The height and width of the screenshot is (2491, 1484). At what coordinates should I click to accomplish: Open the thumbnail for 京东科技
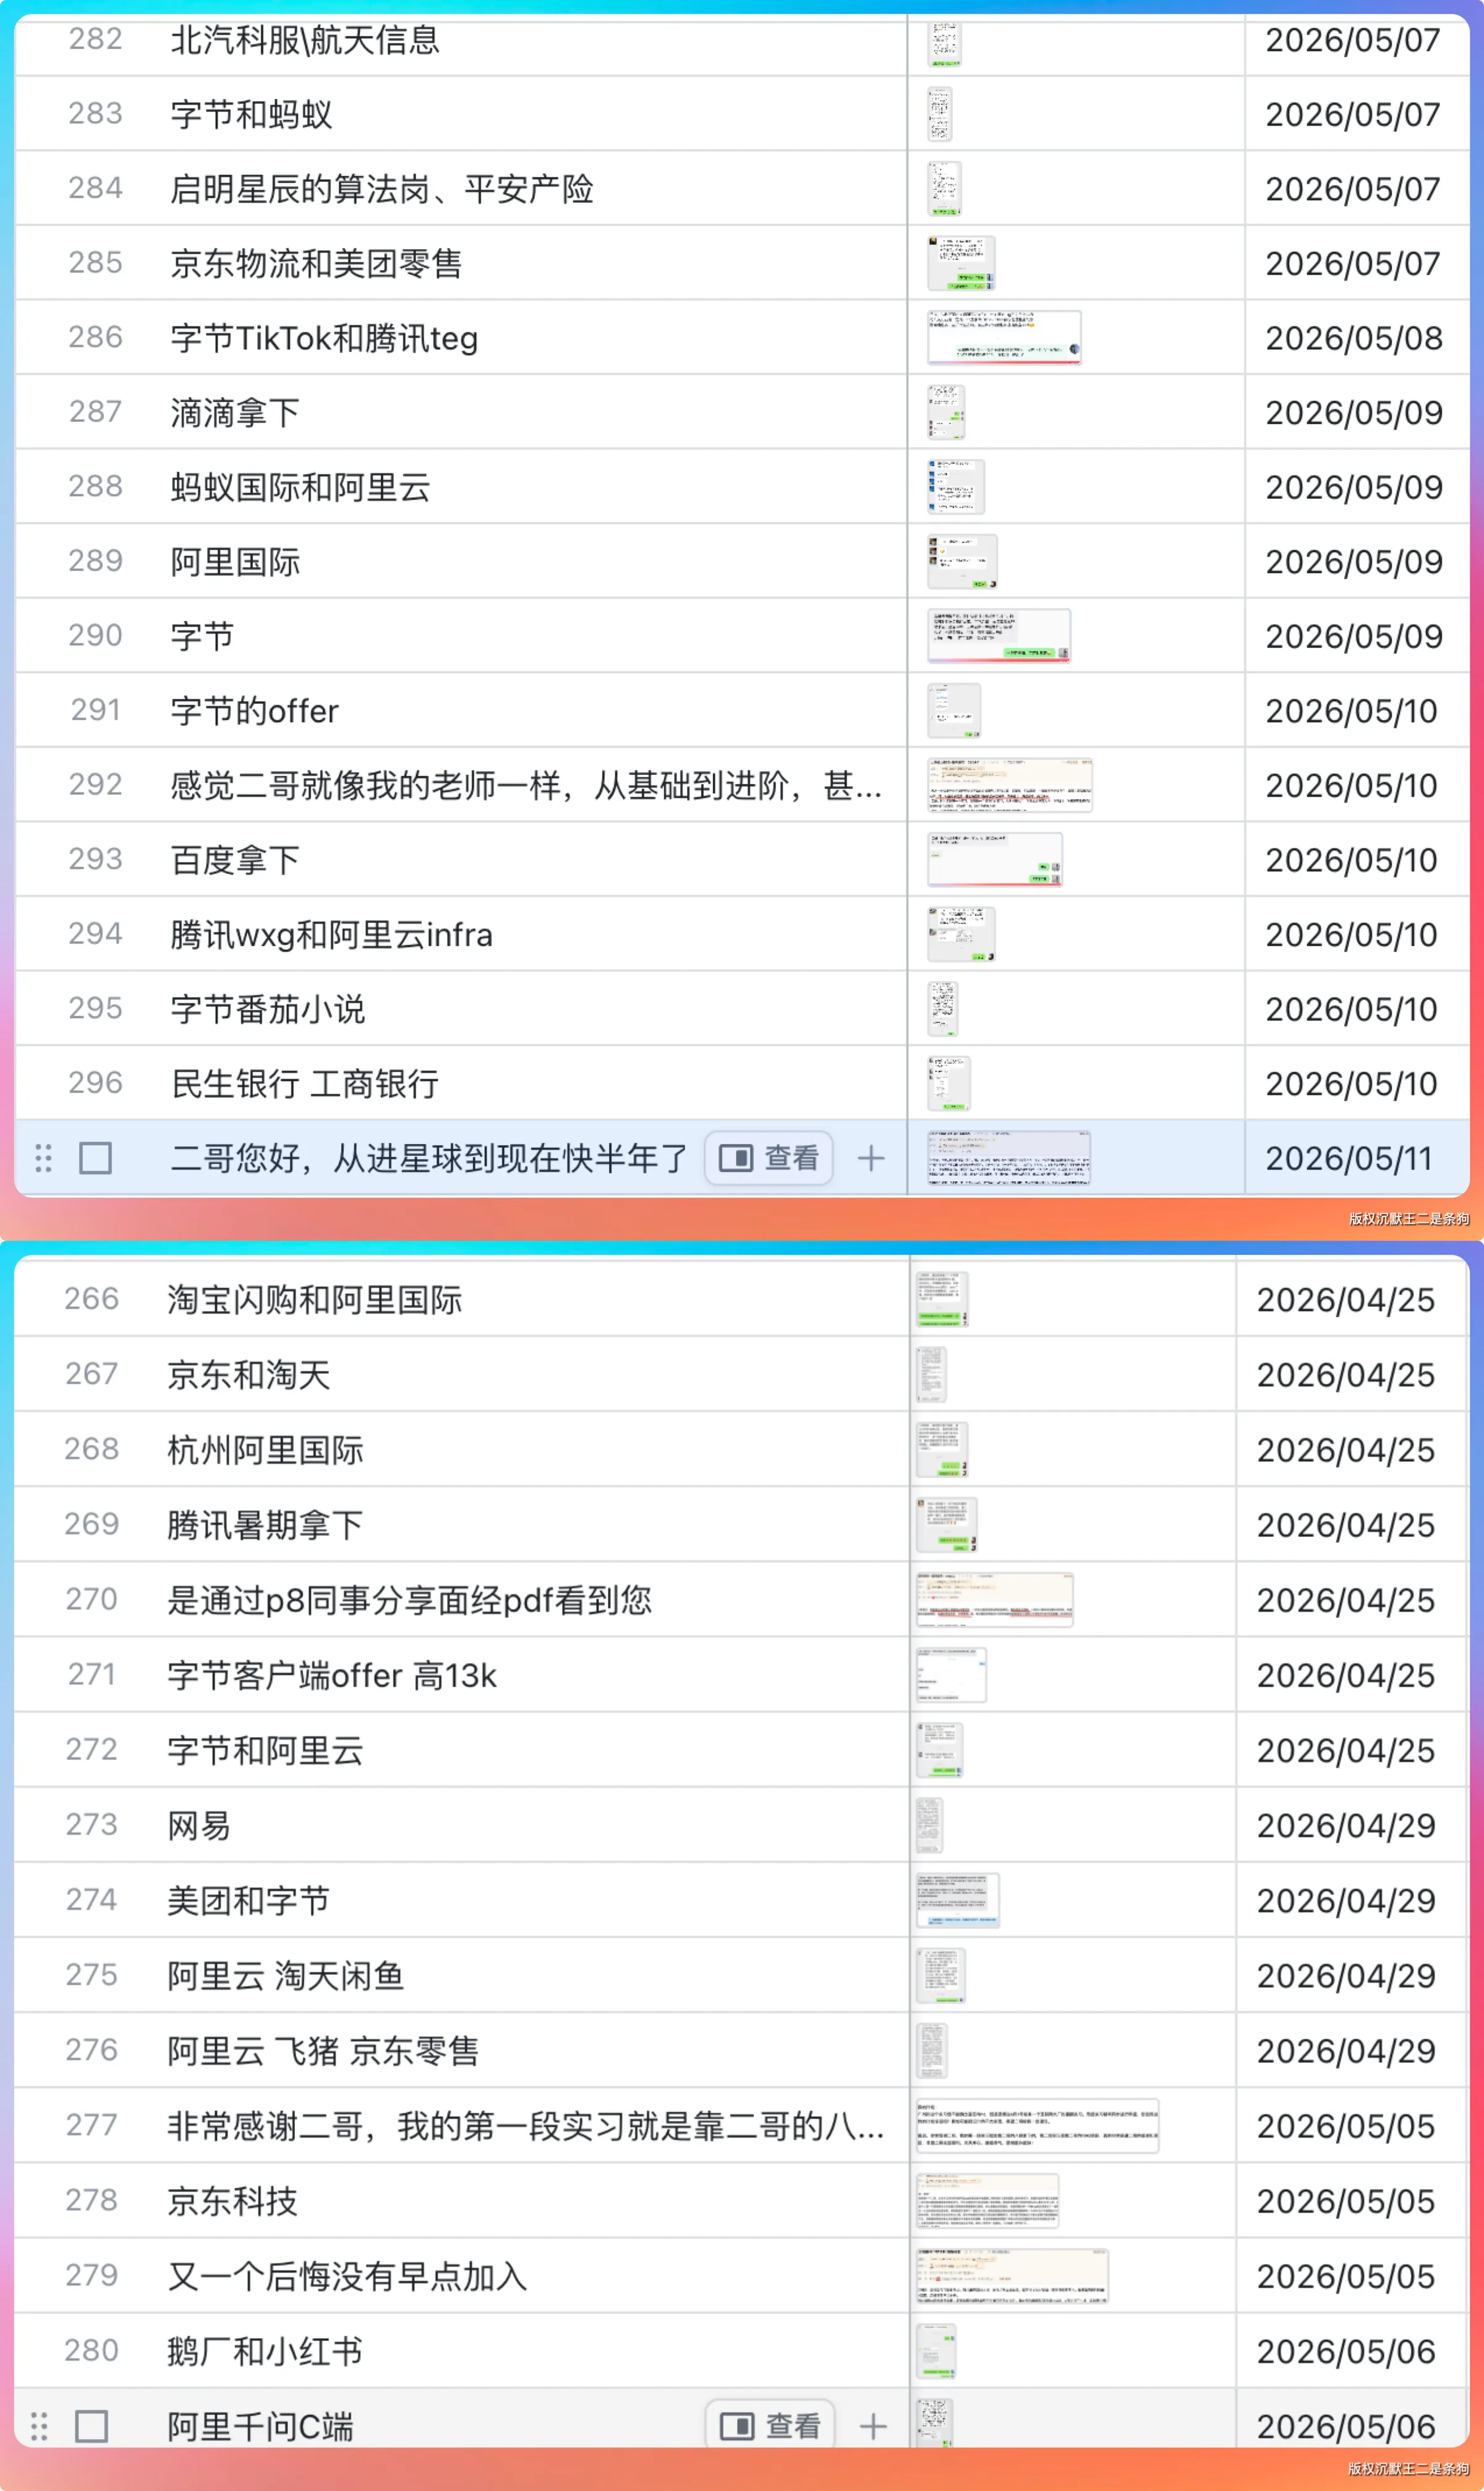coord(987,2200)
